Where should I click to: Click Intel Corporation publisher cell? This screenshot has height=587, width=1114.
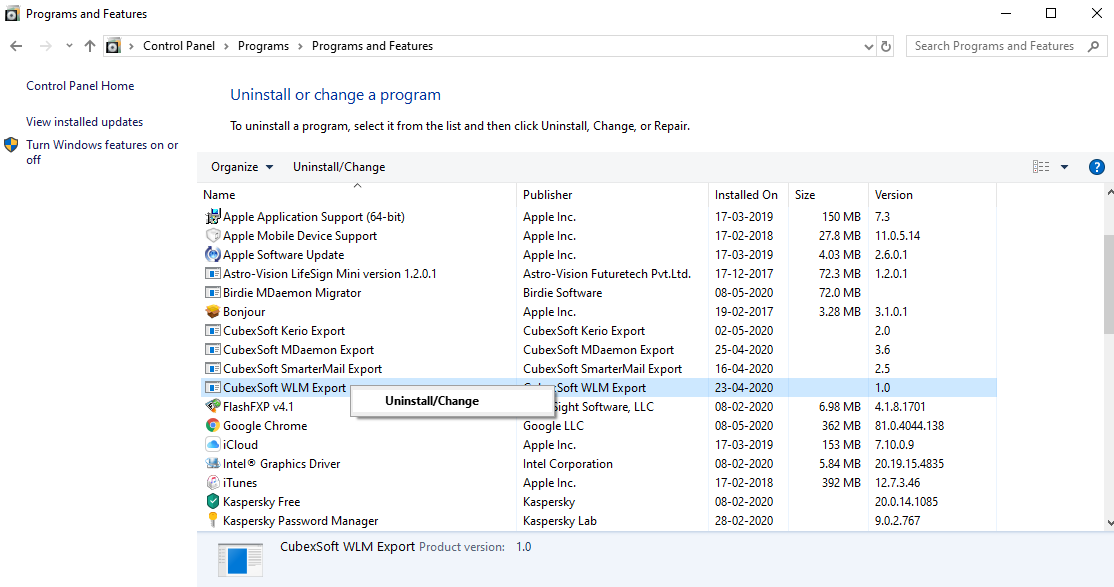tap(568, 463)
